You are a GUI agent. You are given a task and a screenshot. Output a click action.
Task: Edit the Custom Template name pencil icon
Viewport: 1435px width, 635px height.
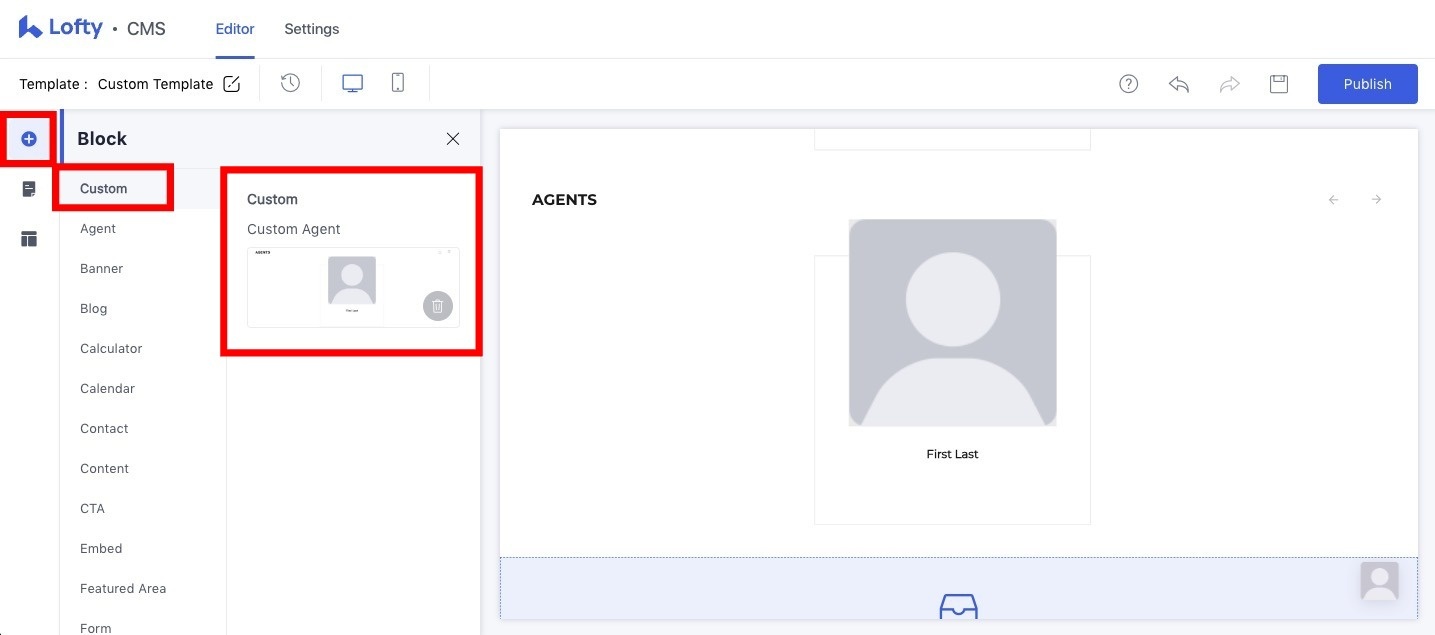coord(232,84)
